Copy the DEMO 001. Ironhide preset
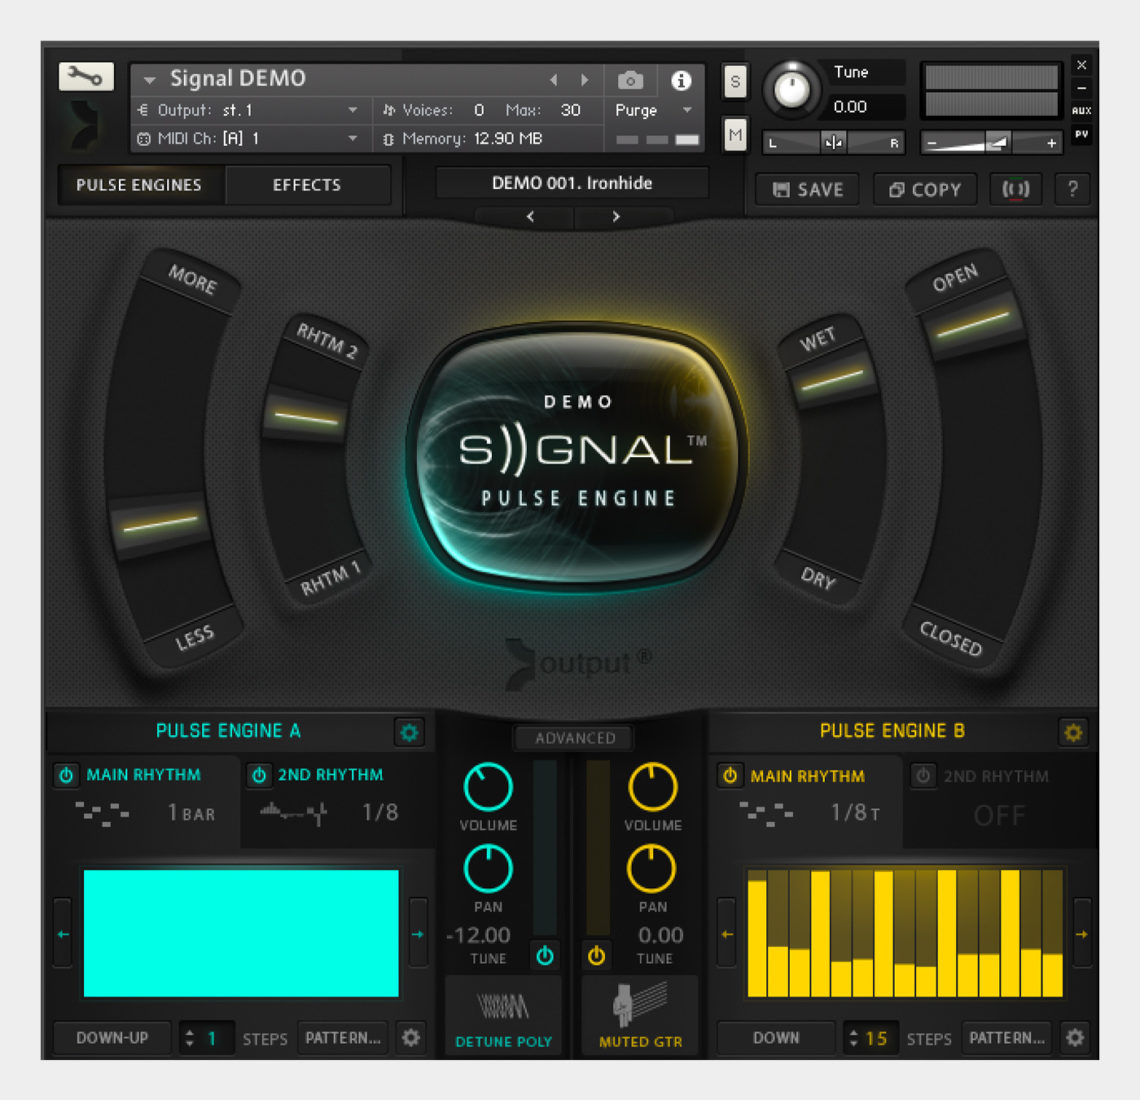Image resolution: width=1140 pixels, height=1100 pixels. pos(923,189)
